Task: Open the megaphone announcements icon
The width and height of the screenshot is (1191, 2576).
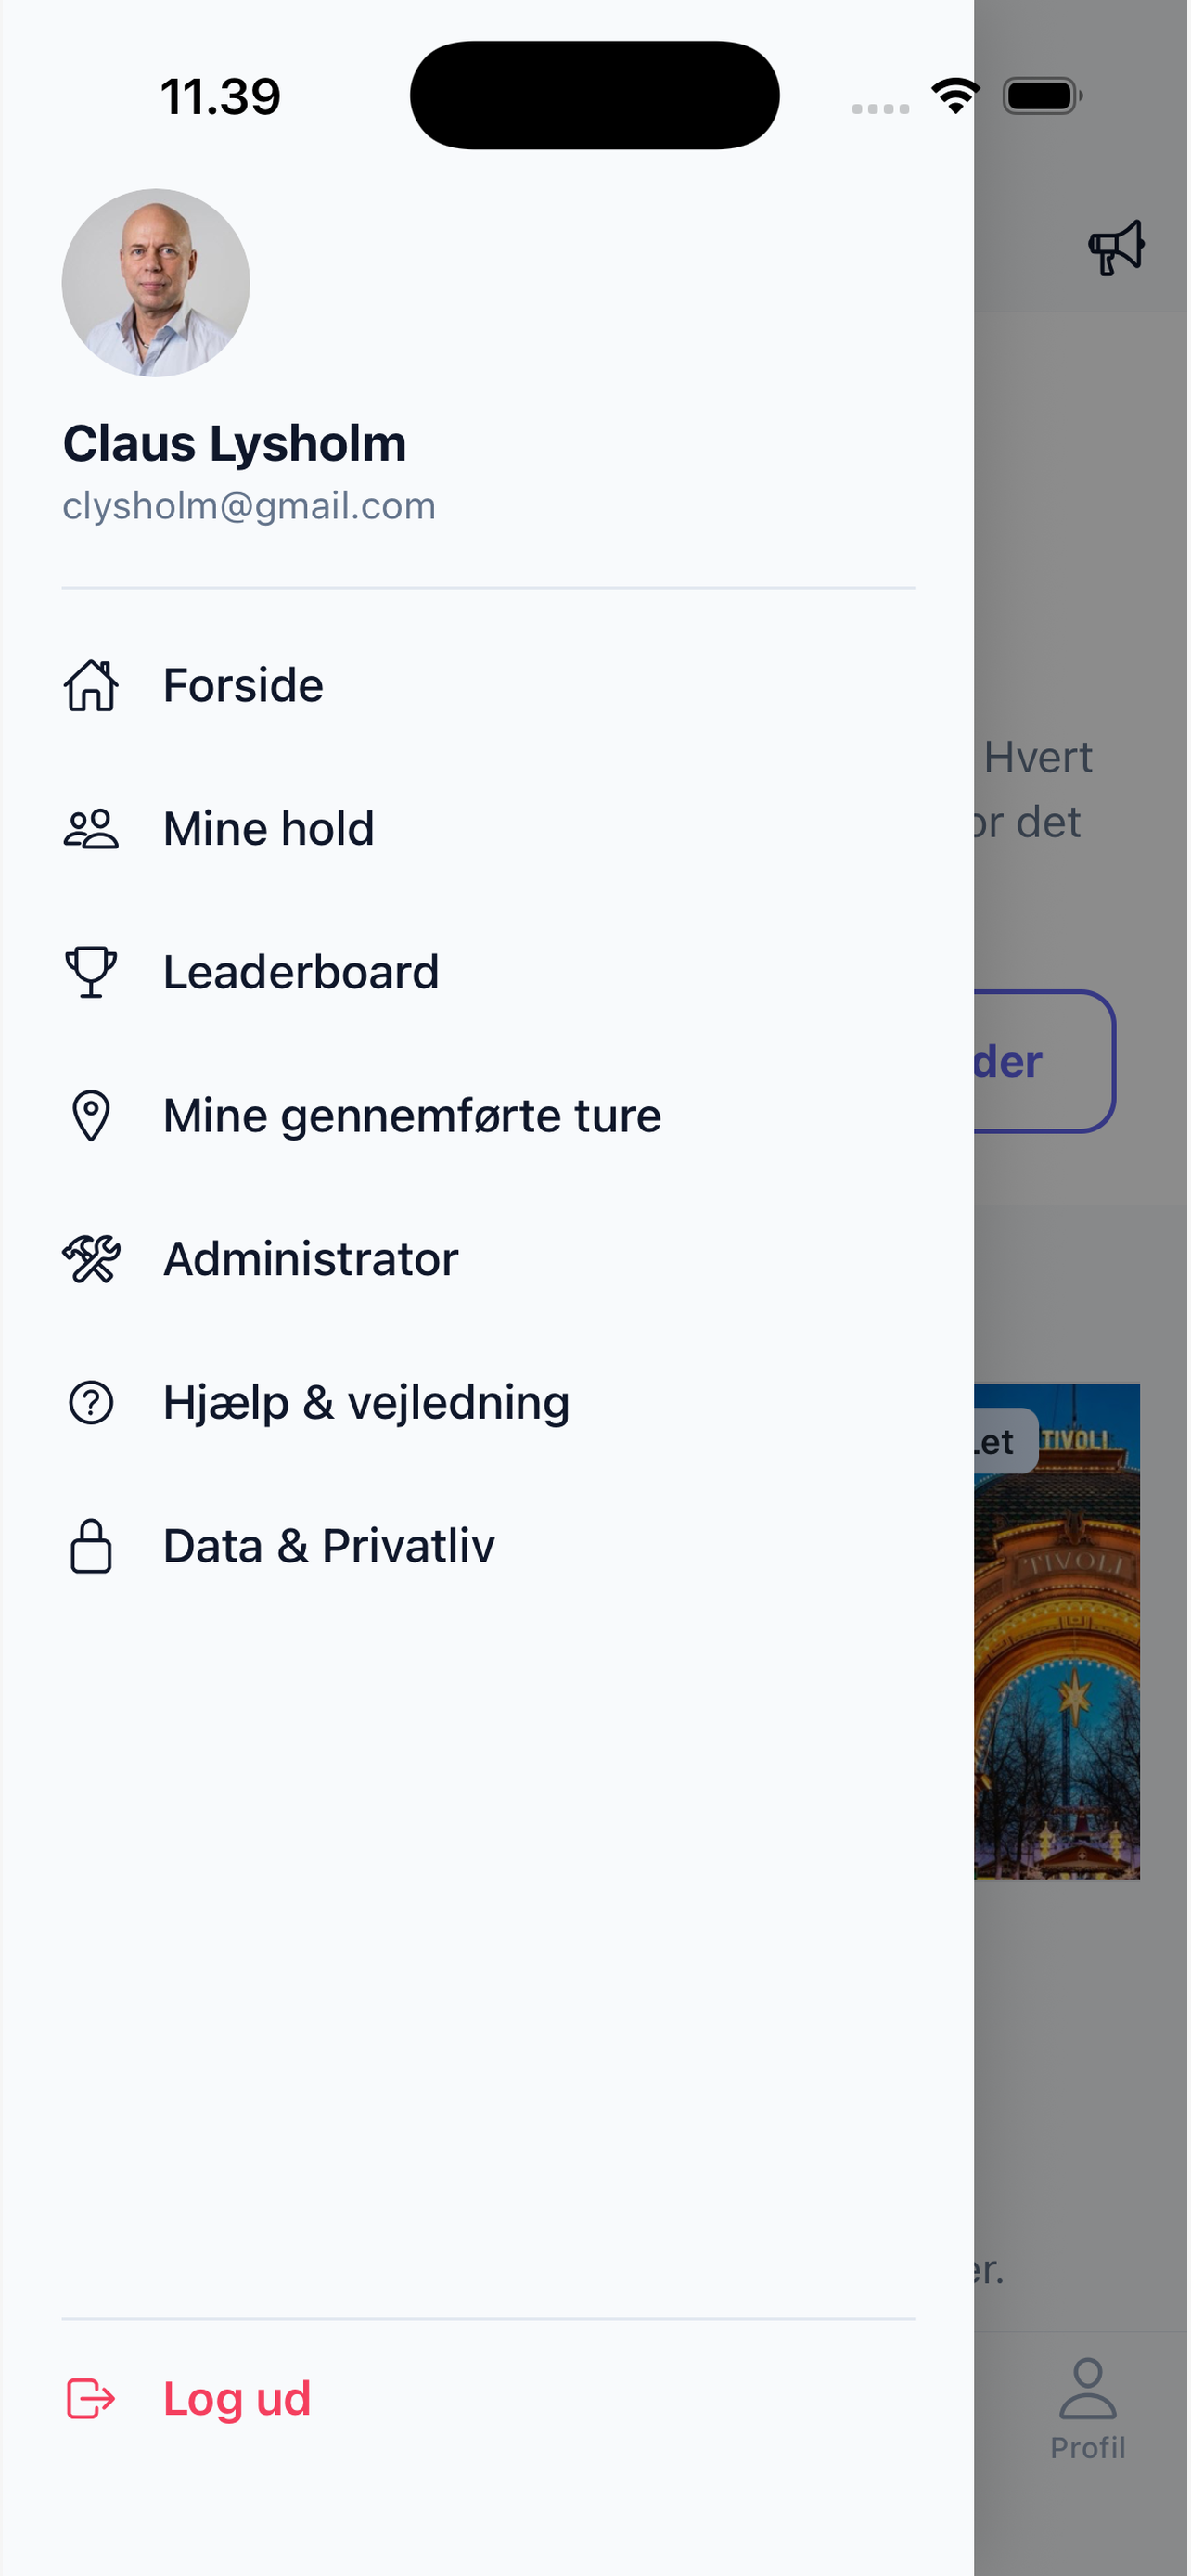Action: point(1116,247)
